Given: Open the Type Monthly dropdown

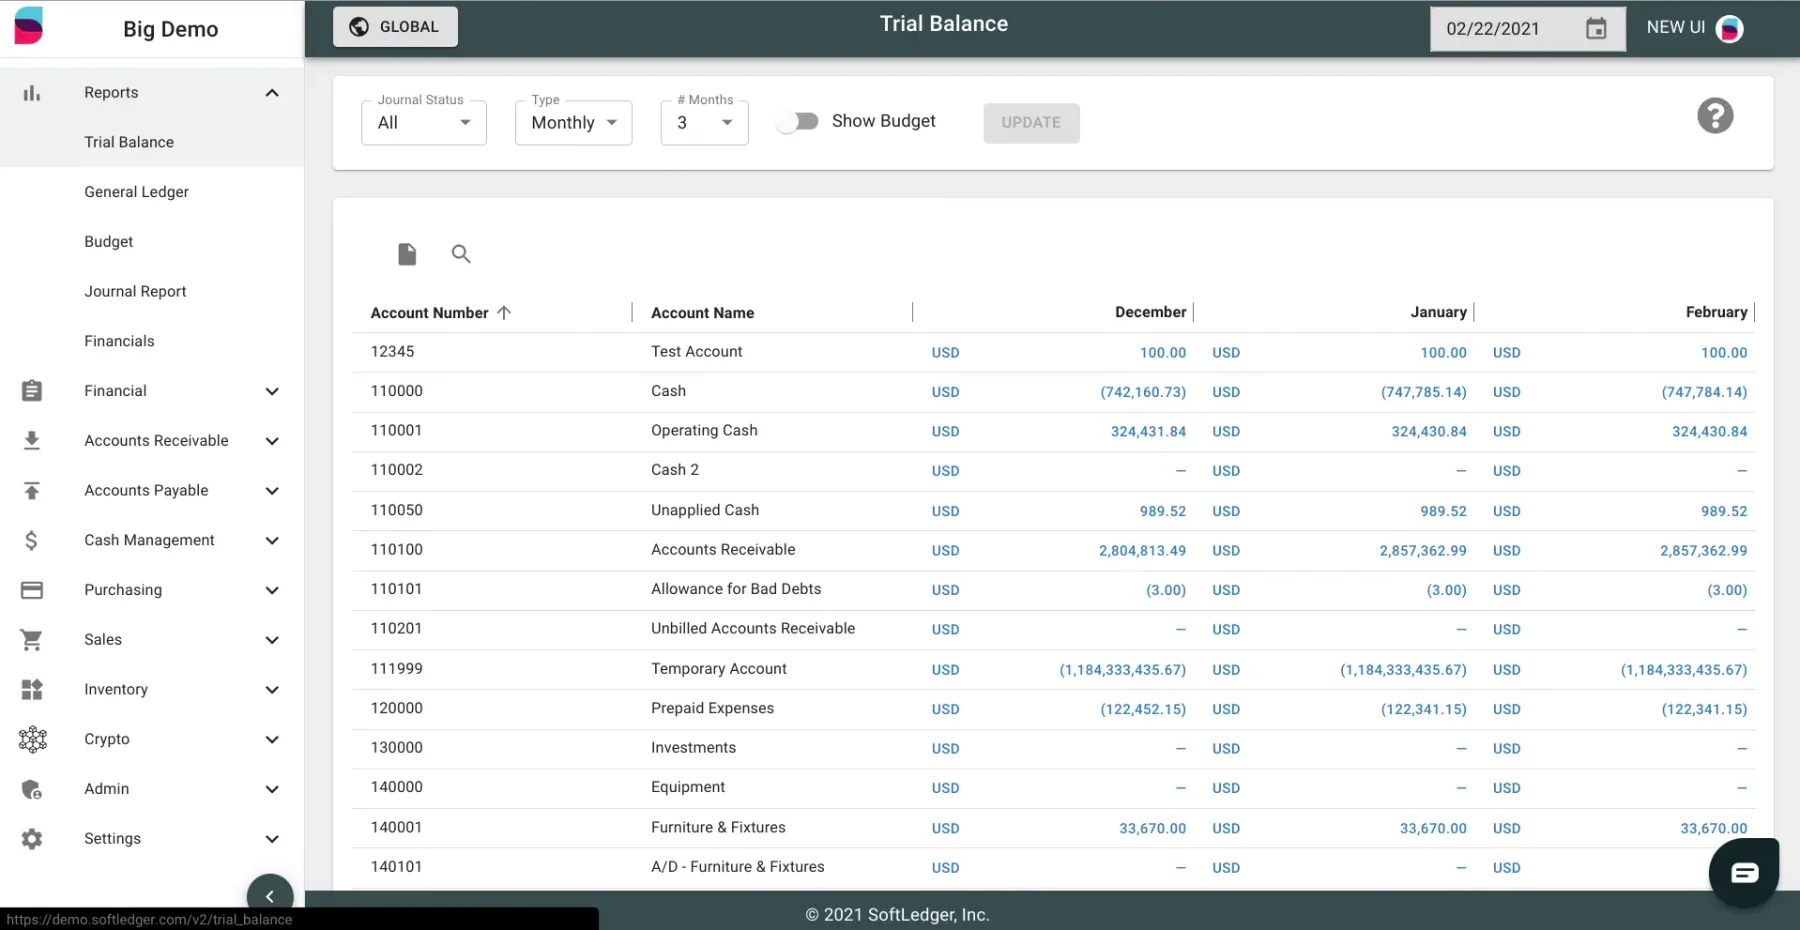Looking at the screenshot, I should click(x=574, y=123).
